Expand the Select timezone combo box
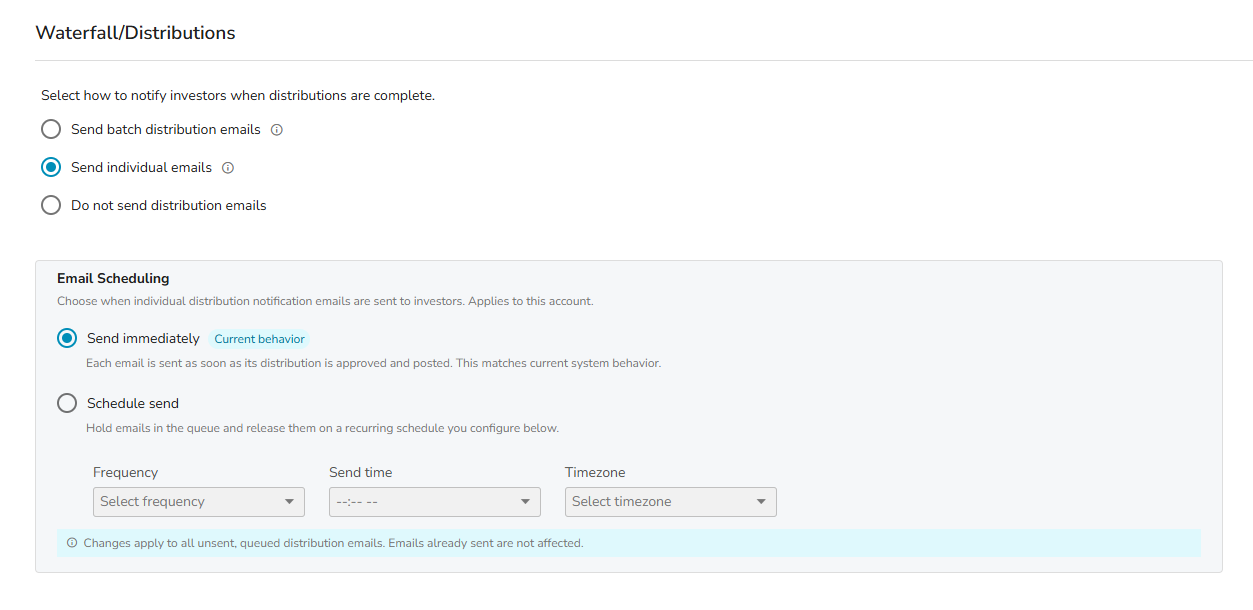1253x610 pixels. tap(671, 502)
